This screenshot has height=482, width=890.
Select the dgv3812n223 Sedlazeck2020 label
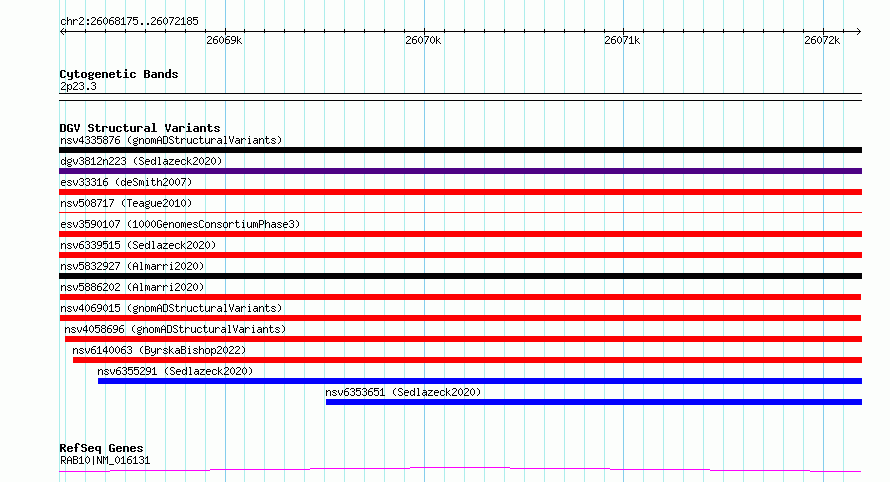(x=141, y=161)
